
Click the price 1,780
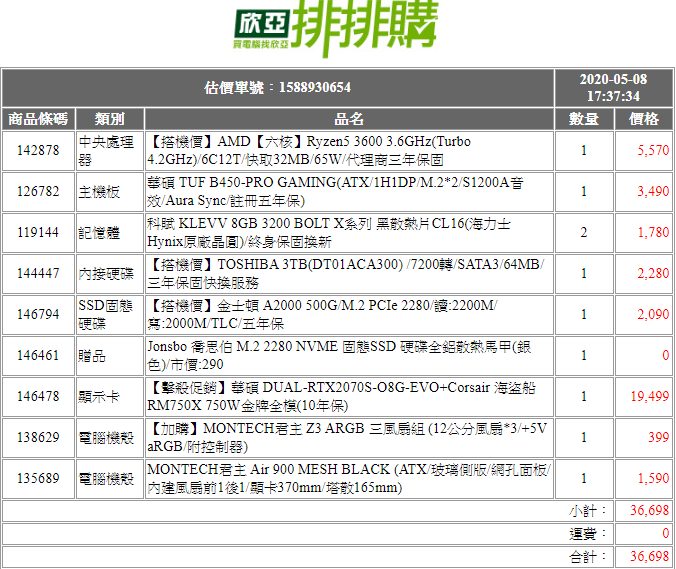[653, 232]
